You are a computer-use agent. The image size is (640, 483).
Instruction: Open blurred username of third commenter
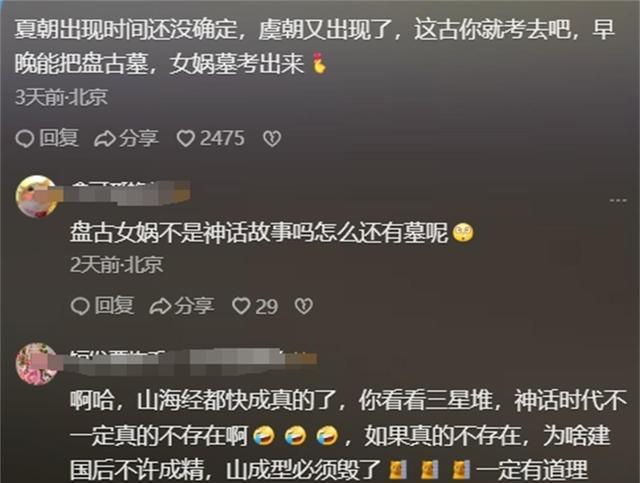[x=193, y=359]
